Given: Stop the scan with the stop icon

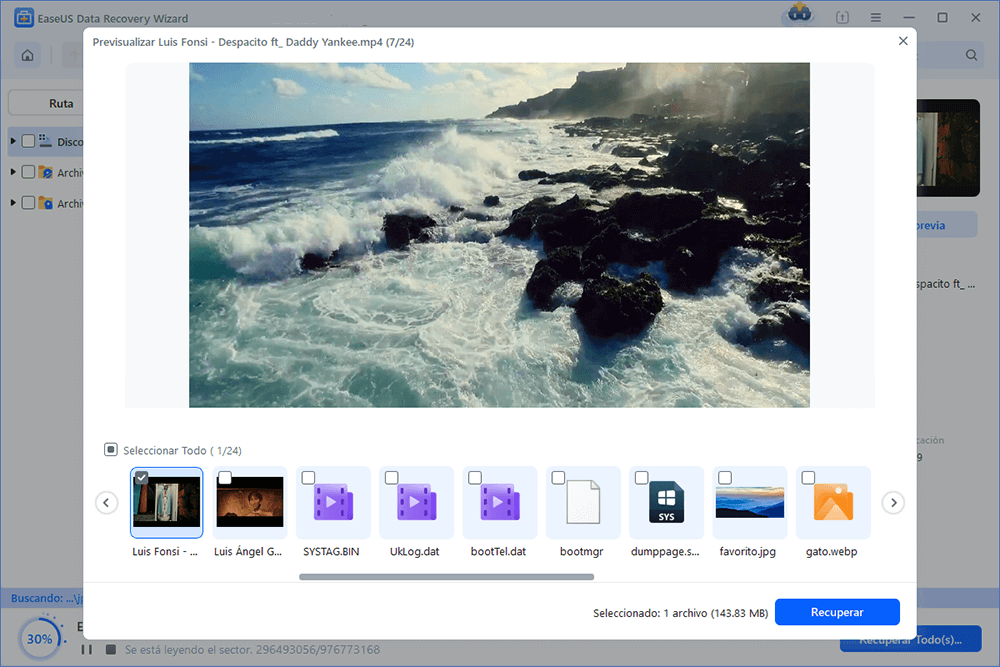Looking at the screenshot, I should click(x=110, y=650).
